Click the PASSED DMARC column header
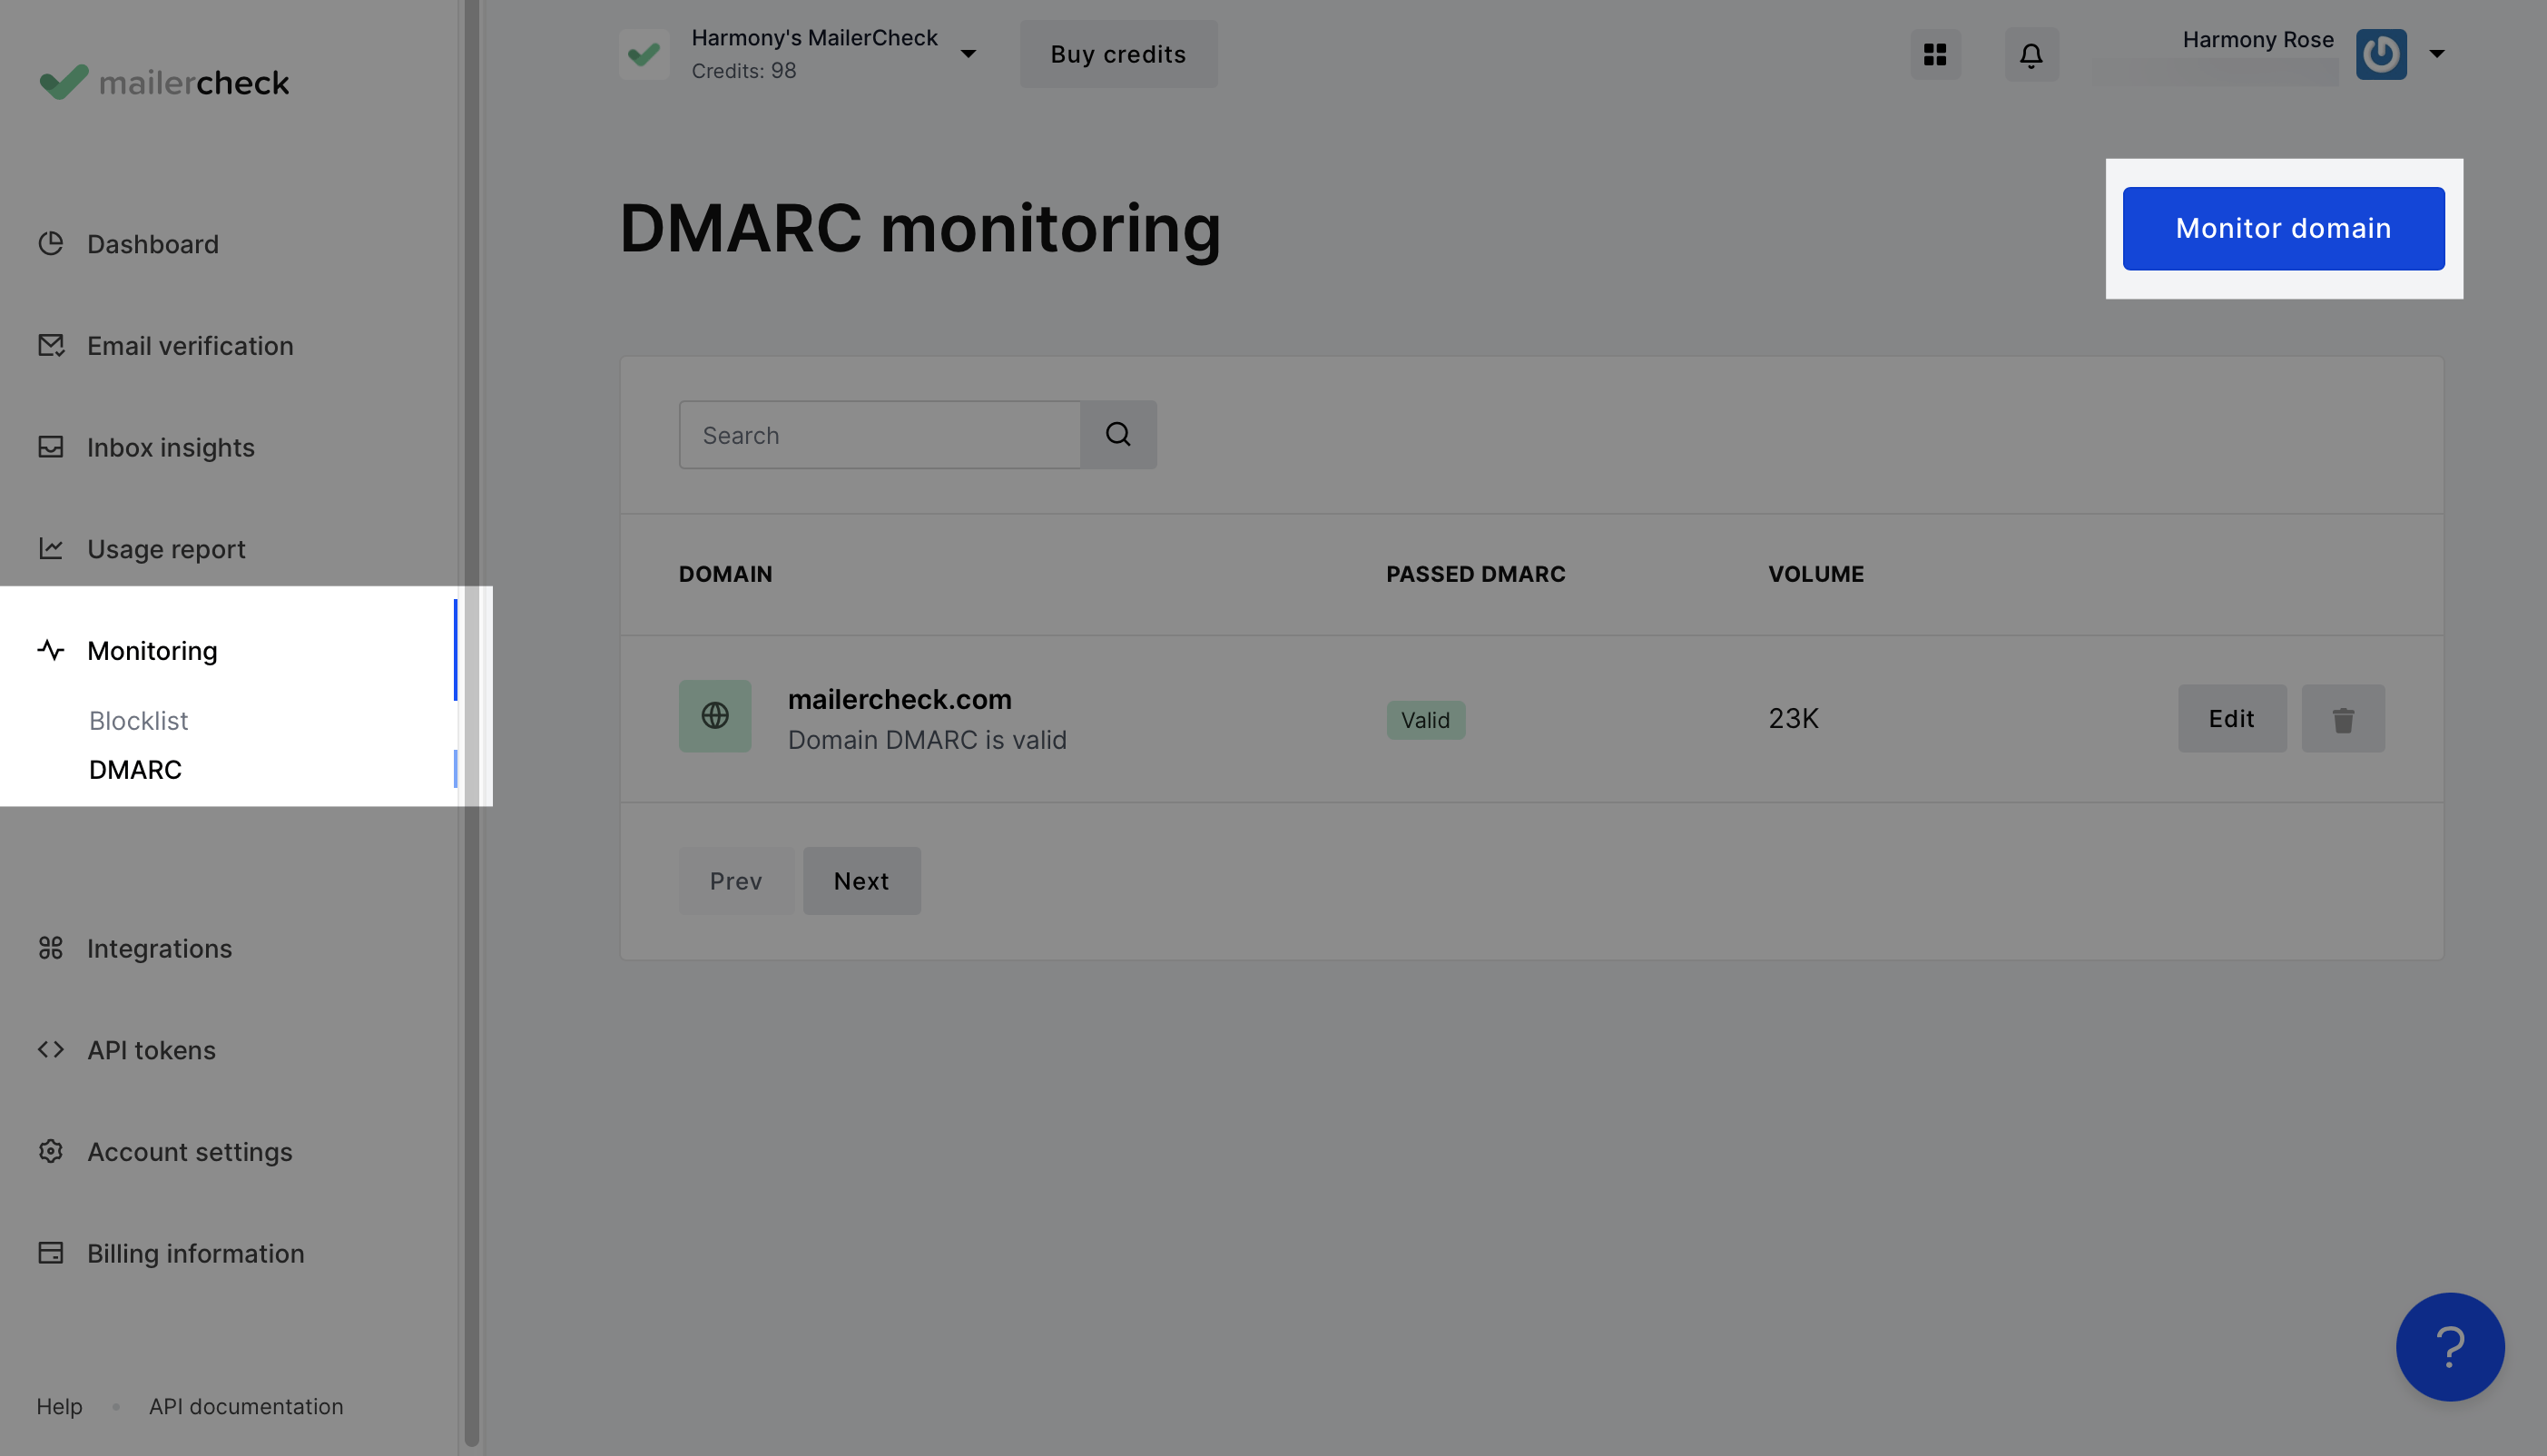This screenshot has width=2547, height=1456. click(x=1475, y=573)
